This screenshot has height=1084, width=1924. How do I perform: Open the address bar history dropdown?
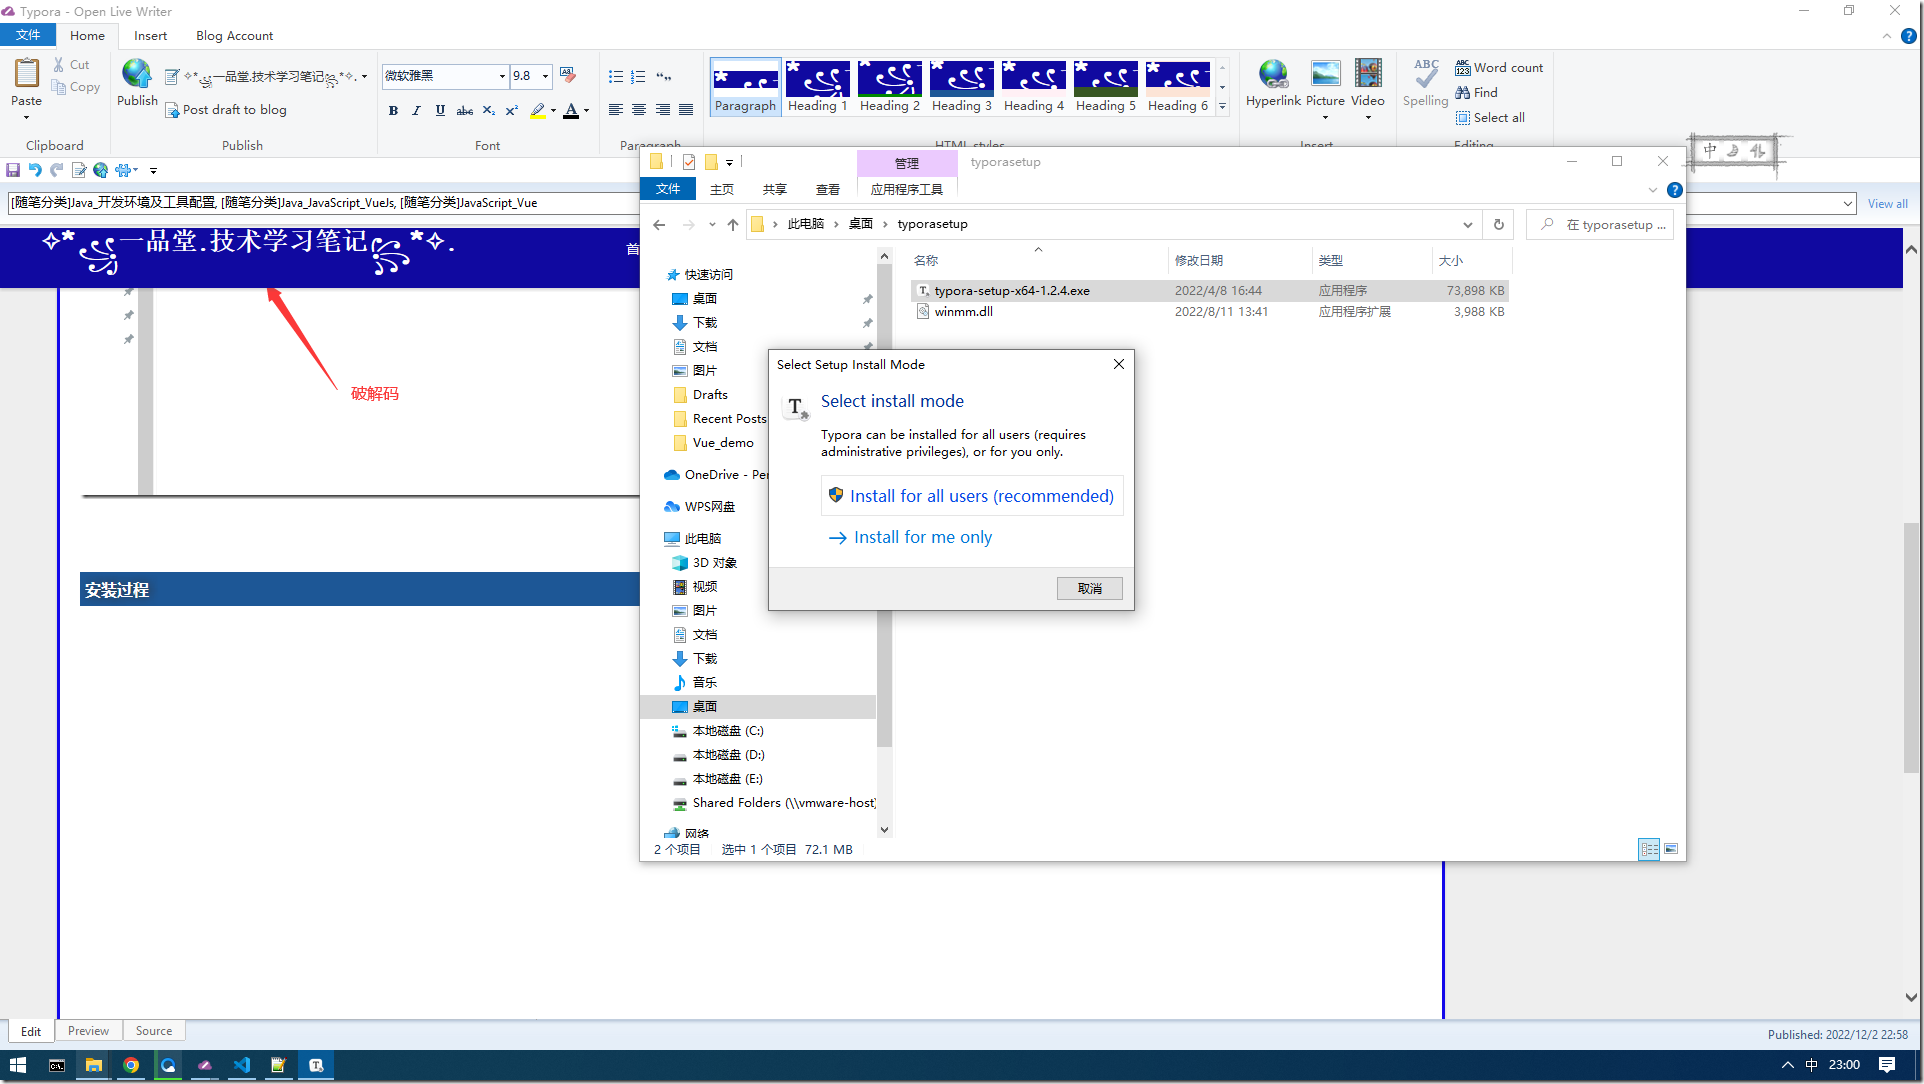(x=1467, y=225)
